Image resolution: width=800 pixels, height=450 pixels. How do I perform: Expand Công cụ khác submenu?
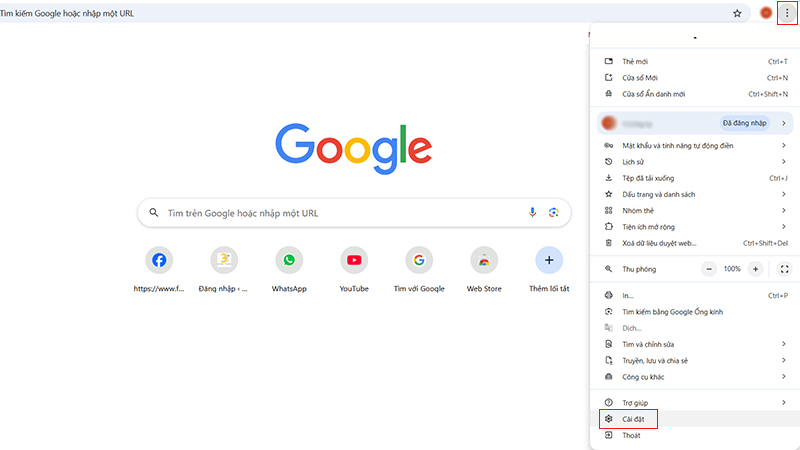pos(695,377)
